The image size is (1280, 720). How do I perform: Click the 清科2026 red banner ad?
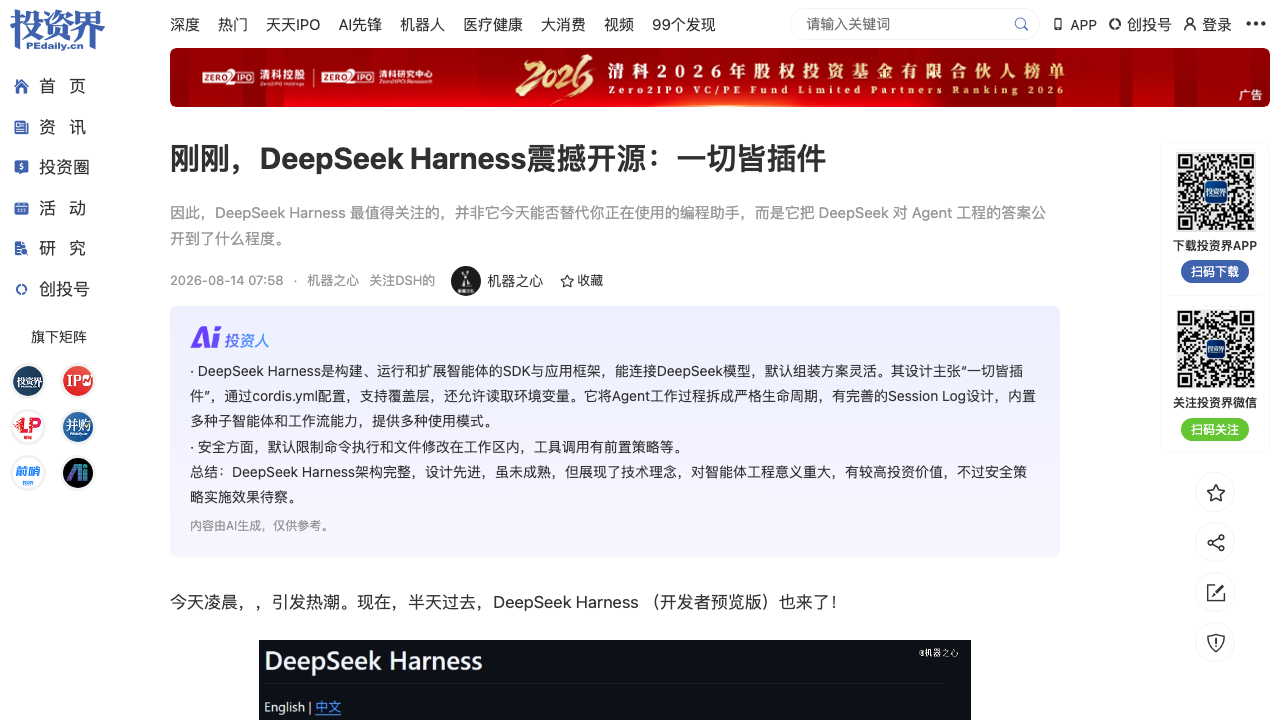pos(720,77)
